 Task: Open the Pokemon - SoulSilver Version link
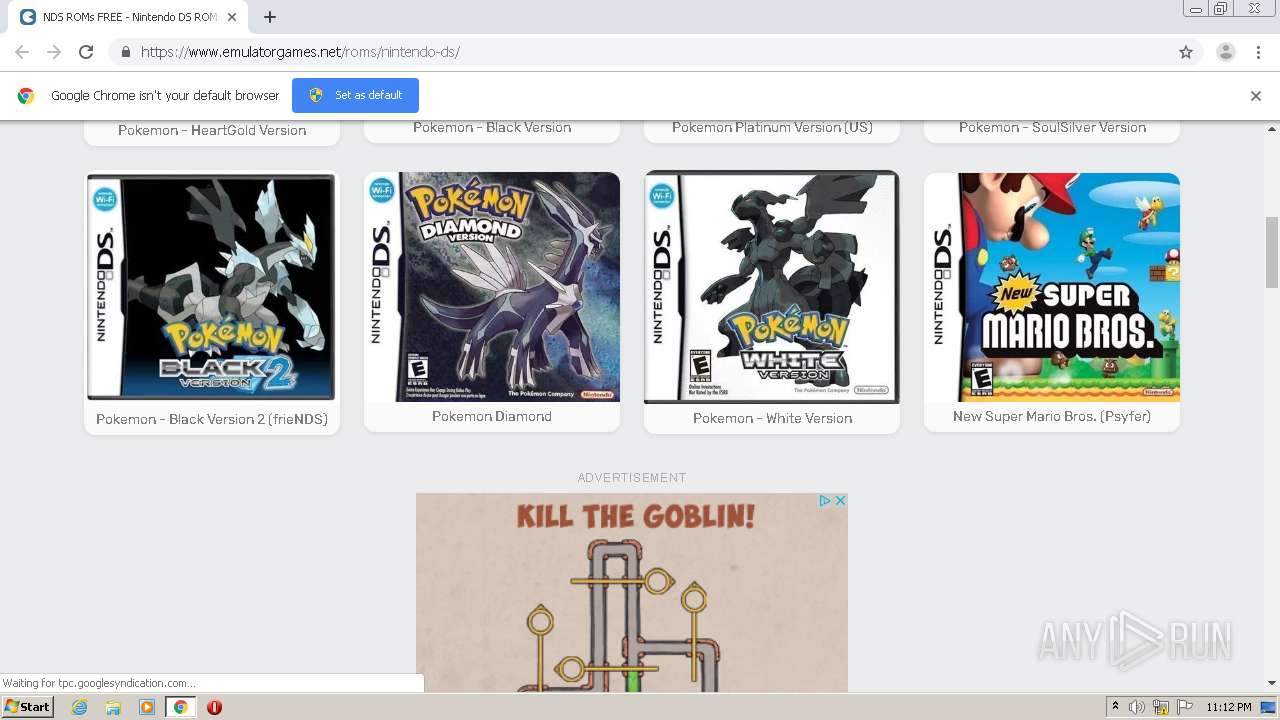1052,127
